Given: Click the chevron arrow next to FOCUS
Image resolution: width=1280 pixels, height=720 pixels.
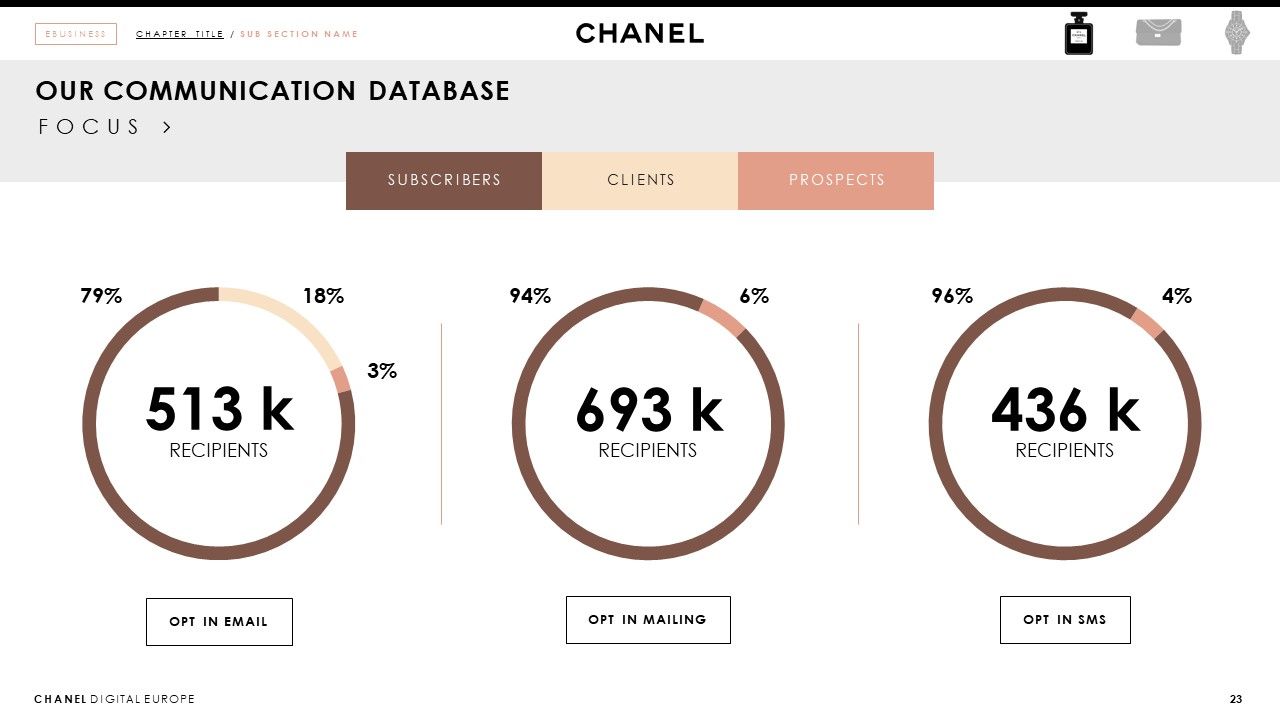Looking at the screenshot, I should [x=167, y=127].
